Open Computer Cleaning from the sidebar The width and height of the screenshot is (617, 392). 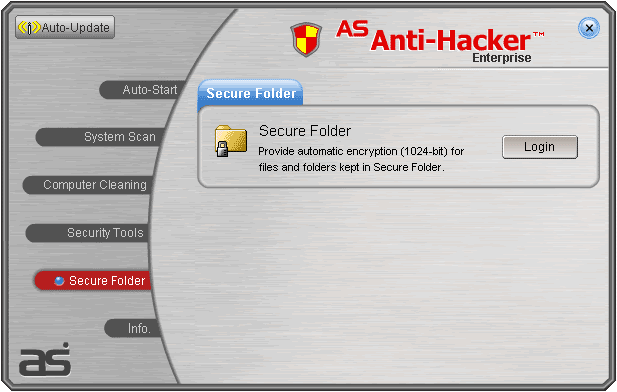87,185
